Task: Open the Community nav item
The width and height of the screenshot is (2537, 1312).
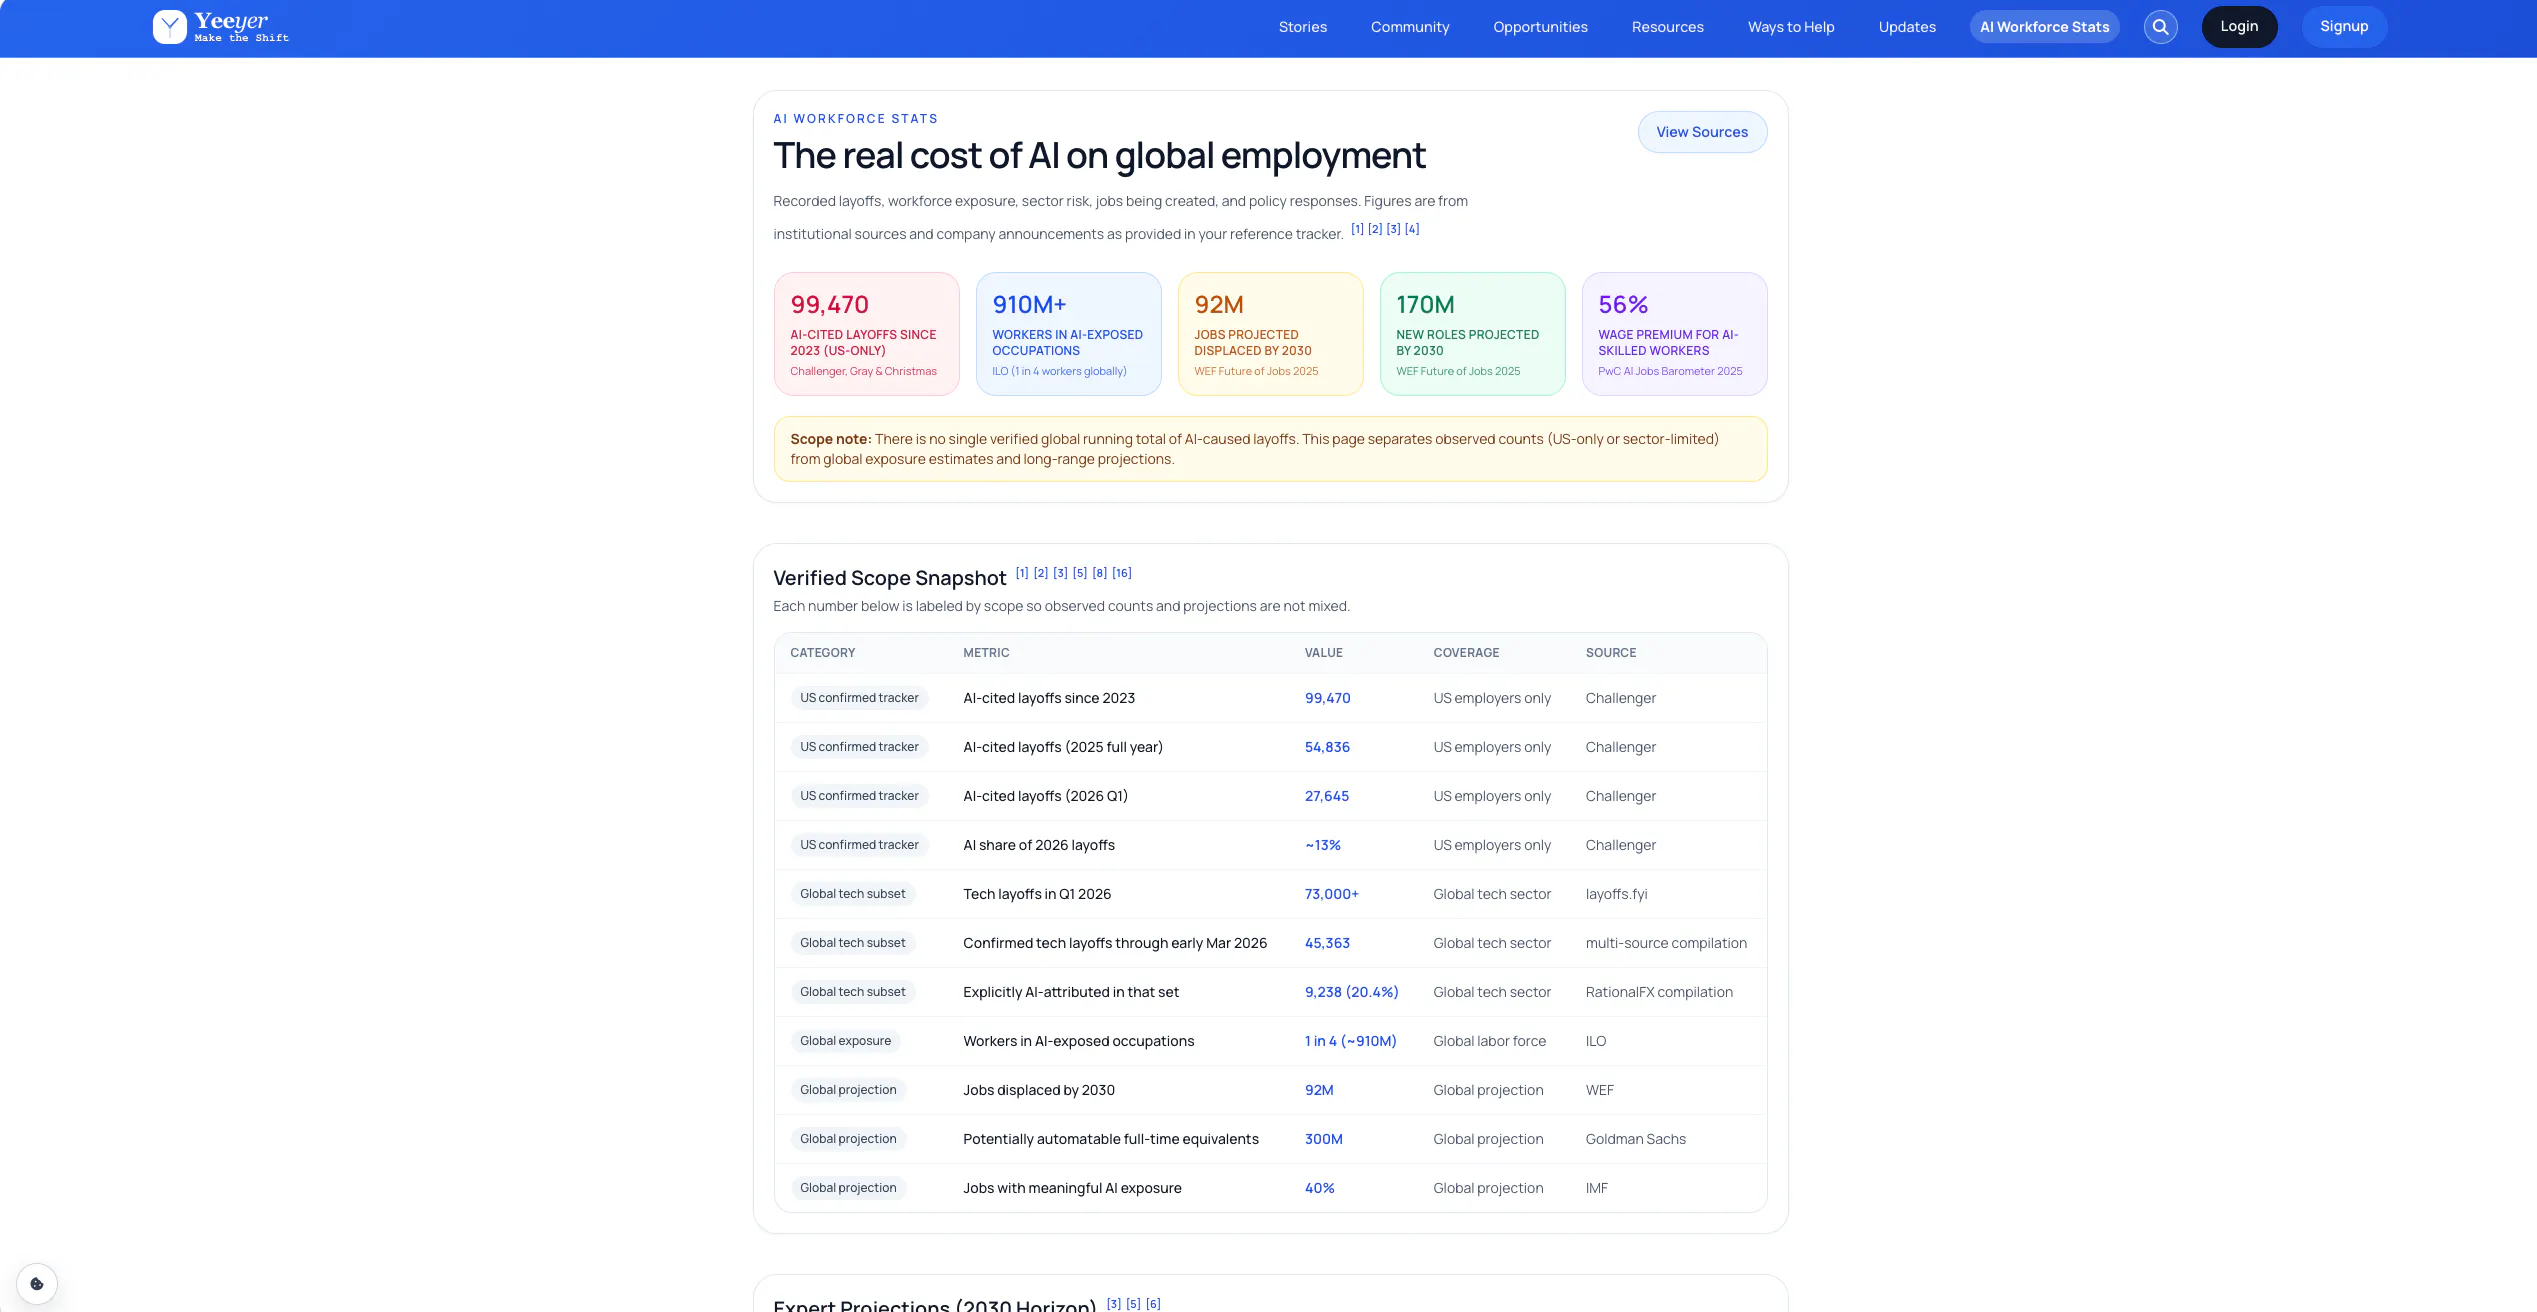Action: [1410, 27]
